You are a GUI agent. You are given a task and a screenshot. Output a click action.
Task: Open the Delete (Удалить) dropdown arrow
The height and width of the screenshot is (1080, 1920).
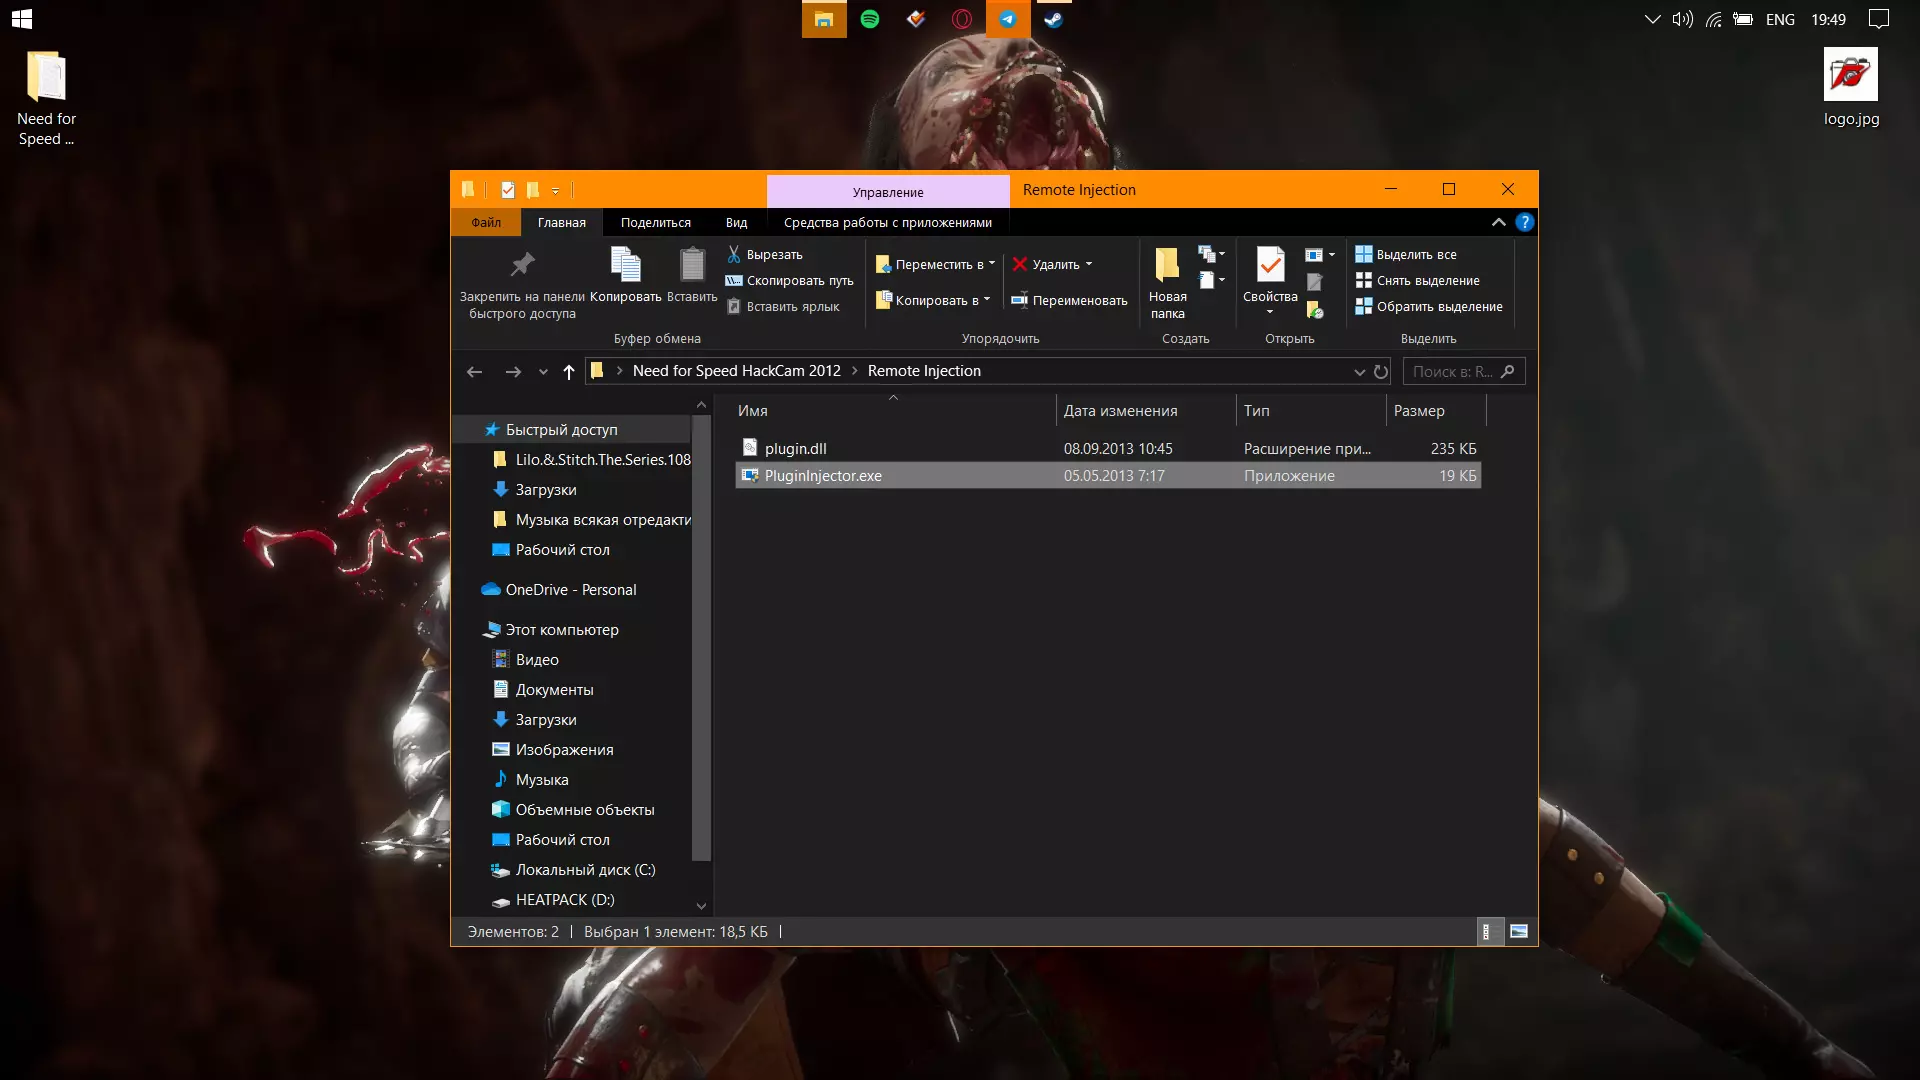click(x=1089, y=264)
